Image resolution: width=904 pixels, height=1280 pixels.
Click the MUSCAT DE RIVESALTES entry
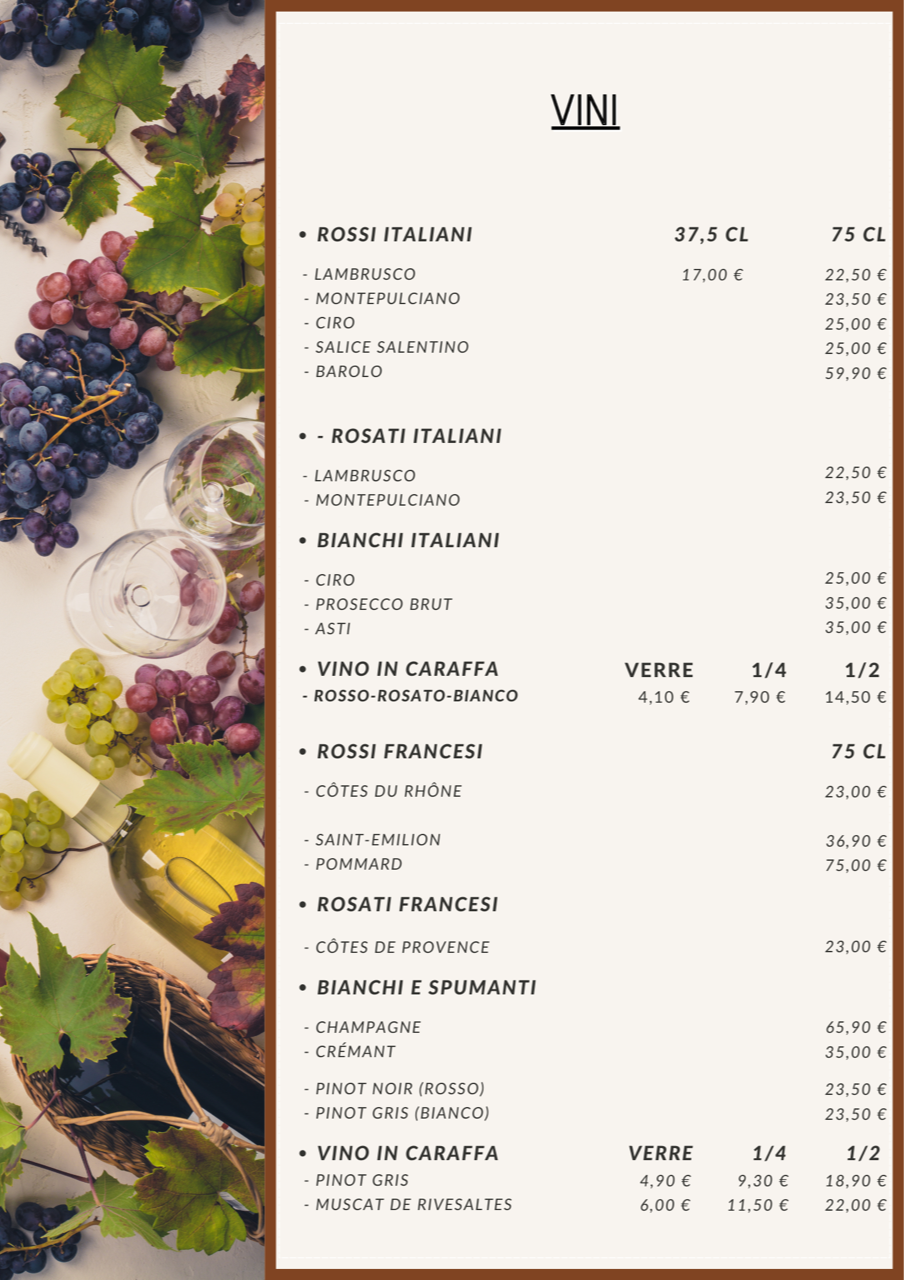point(408,1205)
